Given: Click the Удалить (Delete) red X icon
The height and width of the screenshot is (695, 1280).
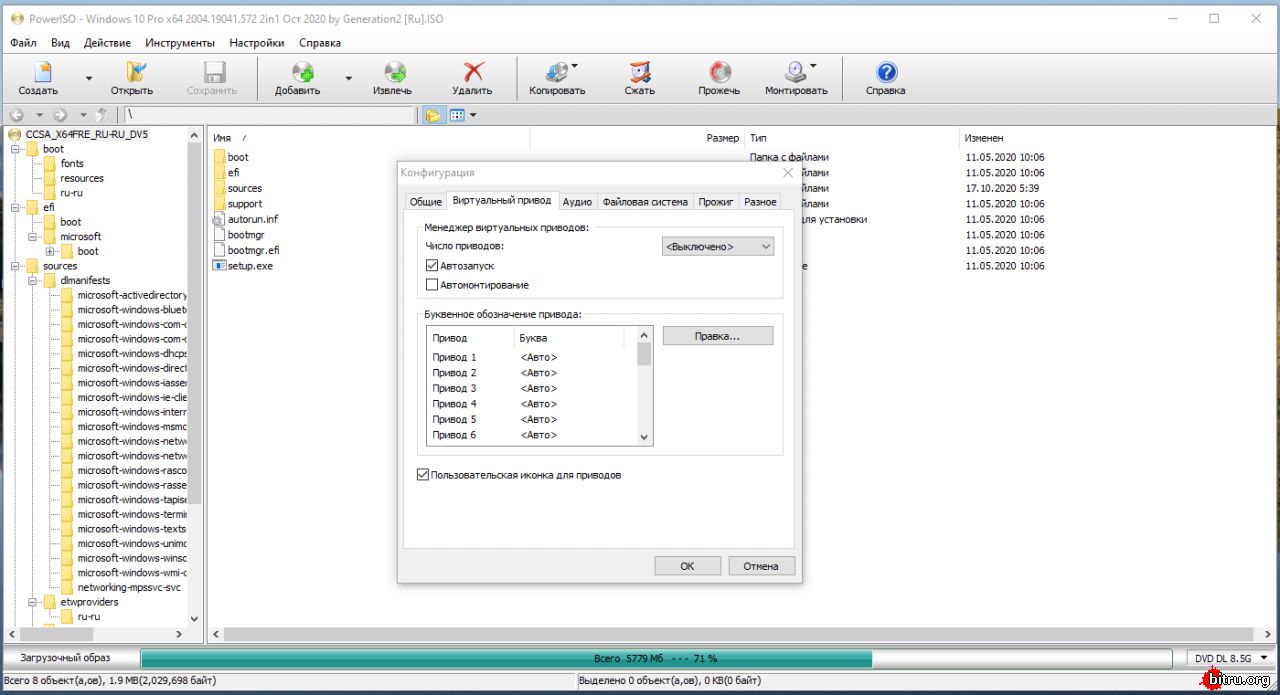Looking at the screenshot, I should [x=473, y=72].
